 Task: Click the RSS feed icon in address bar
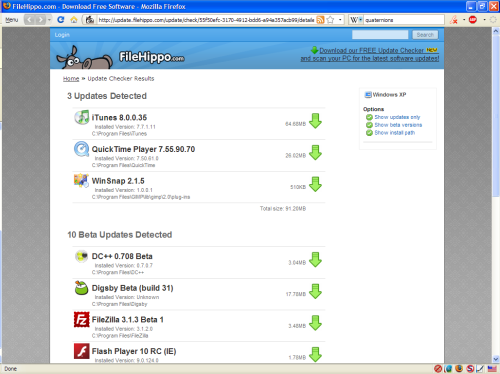[320, 20]
